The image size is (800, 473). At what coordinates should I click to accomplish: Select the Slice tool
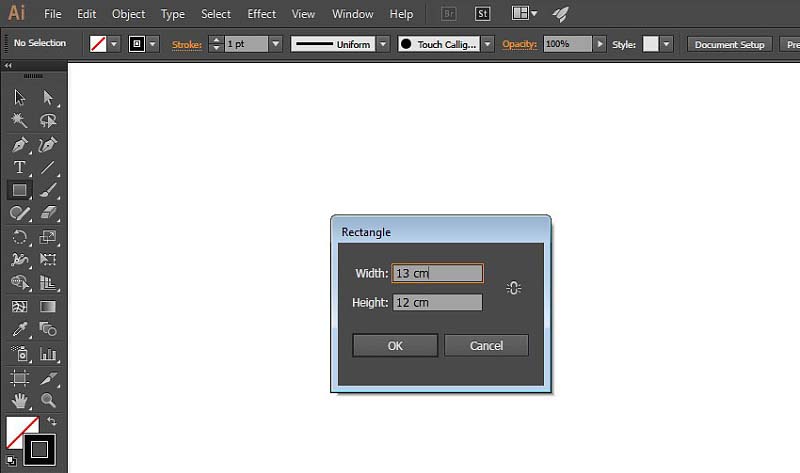(48, 378)
